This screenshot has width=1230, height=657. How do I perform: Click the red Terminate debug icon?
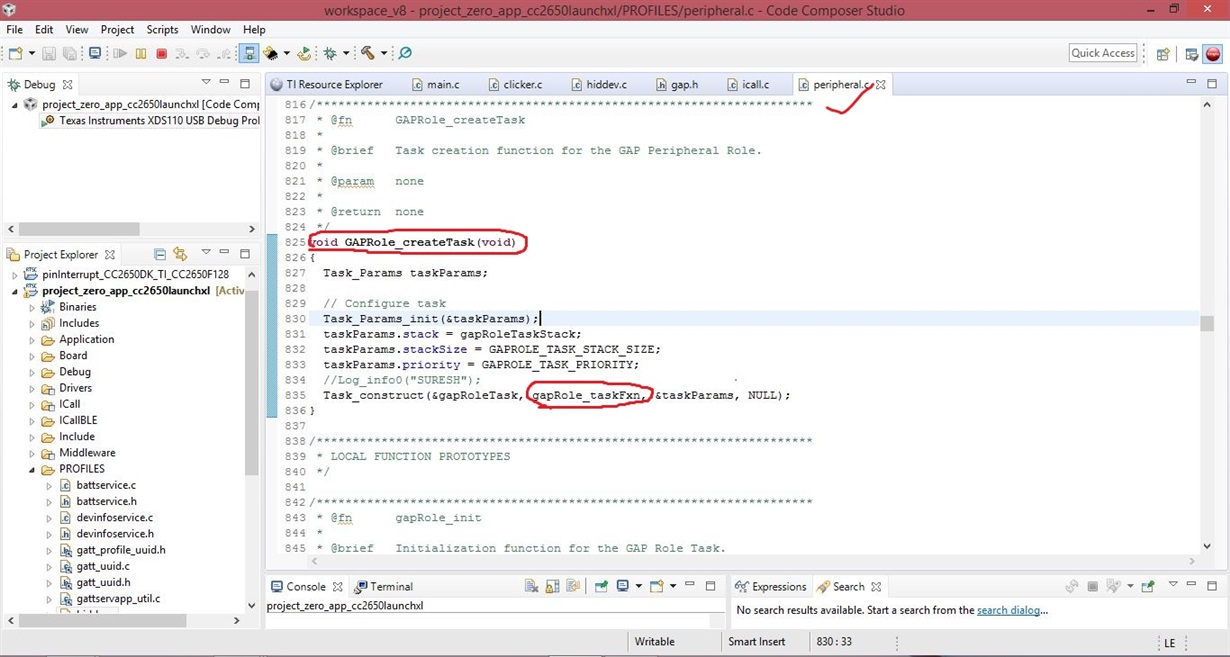coord(162,53)
